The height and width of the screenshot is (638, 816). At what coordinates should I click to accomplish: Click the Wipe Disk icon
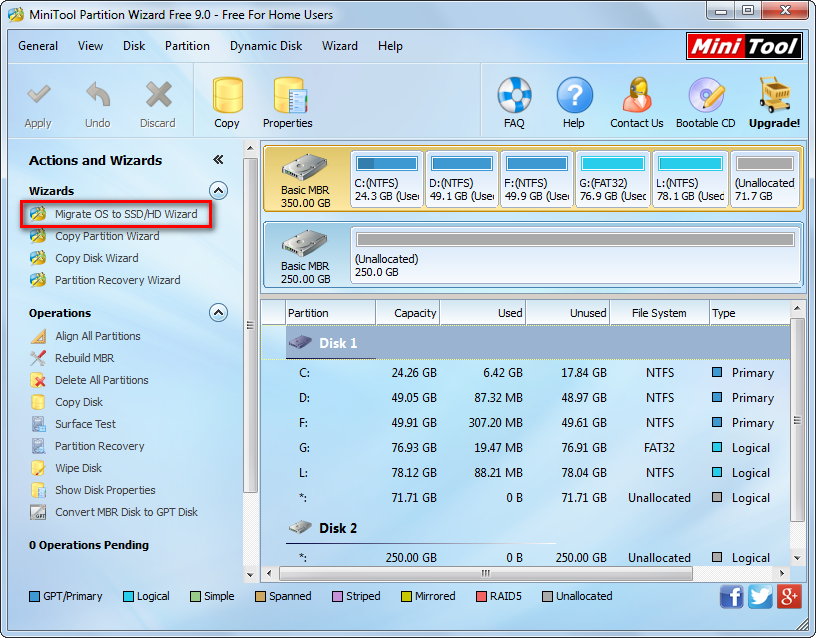(38, 468)
